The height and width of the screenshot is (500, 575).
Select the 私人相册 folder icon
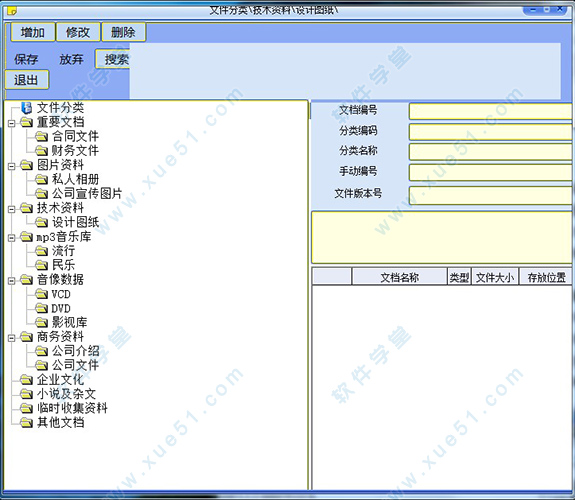click(x=41, y=179)
